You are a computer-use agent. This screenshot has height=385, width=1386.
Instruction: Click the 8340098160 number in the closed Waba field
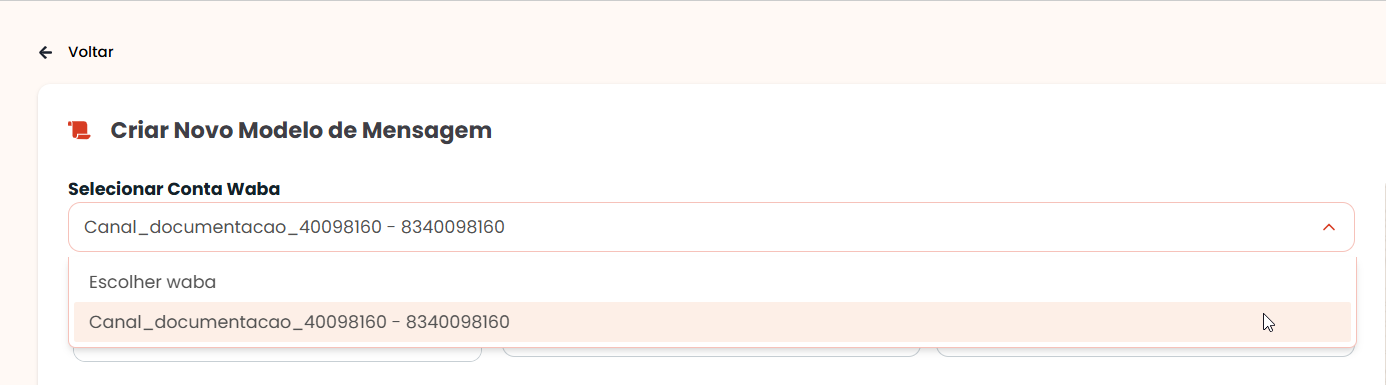[x=453, y=227]
